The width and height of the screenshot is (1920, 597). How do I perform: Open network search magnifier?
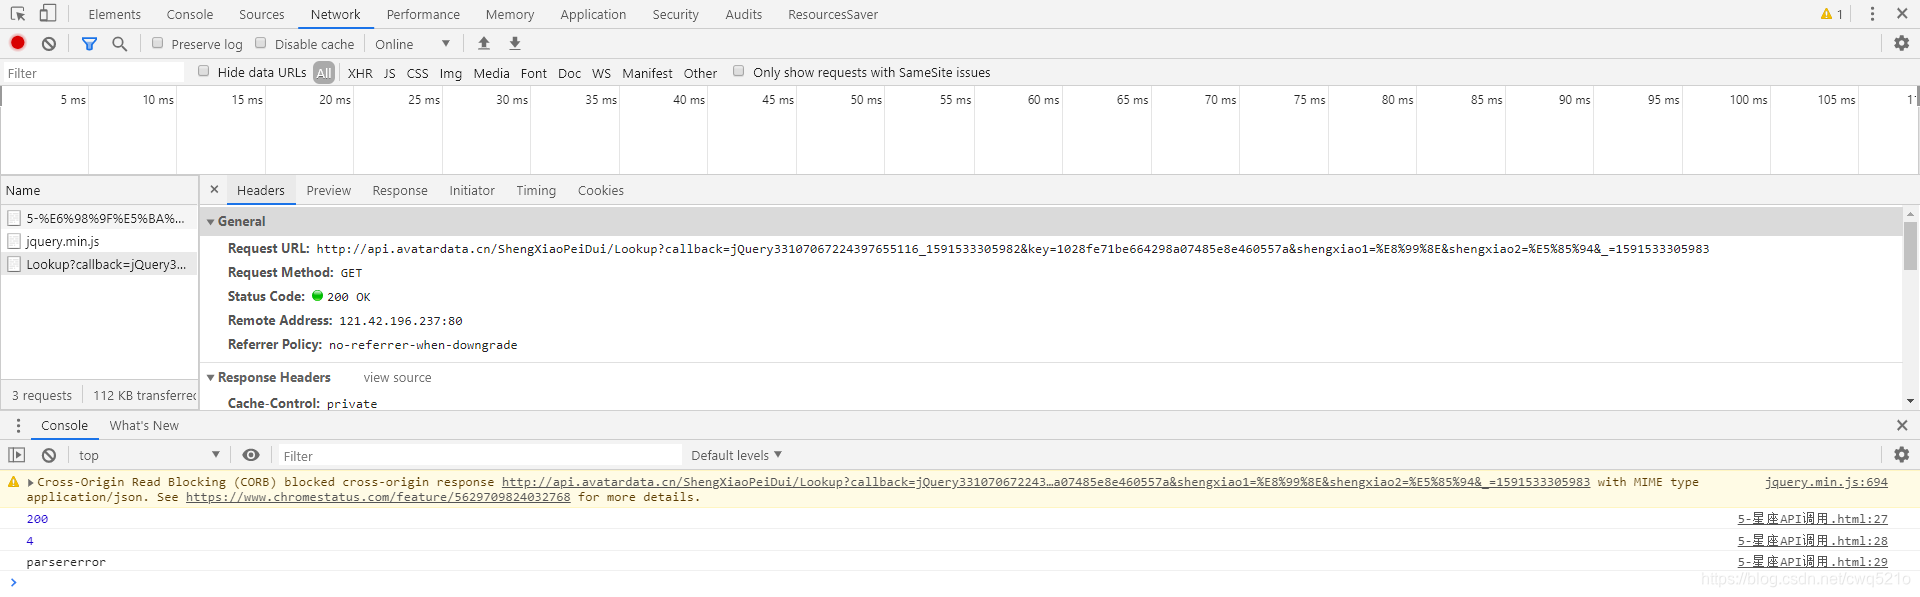tap(120, 44)
